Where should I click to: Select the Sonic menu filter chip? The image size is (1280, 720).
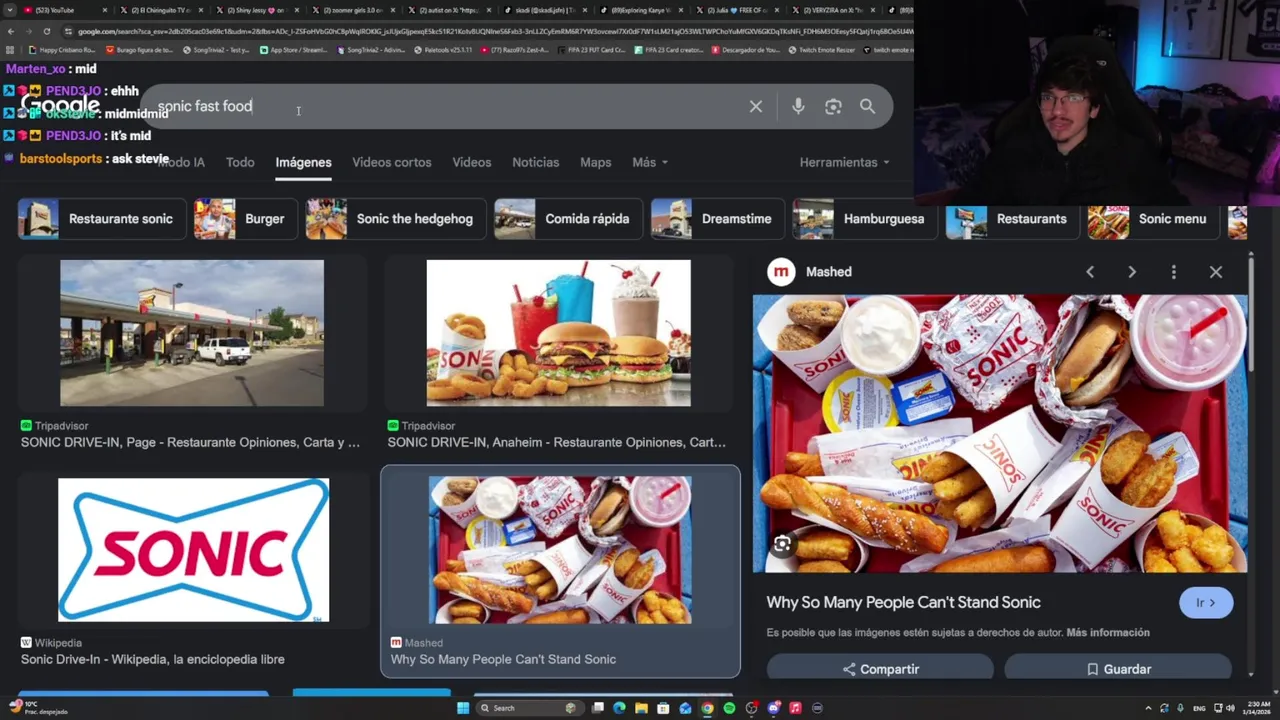point(1154,219)
